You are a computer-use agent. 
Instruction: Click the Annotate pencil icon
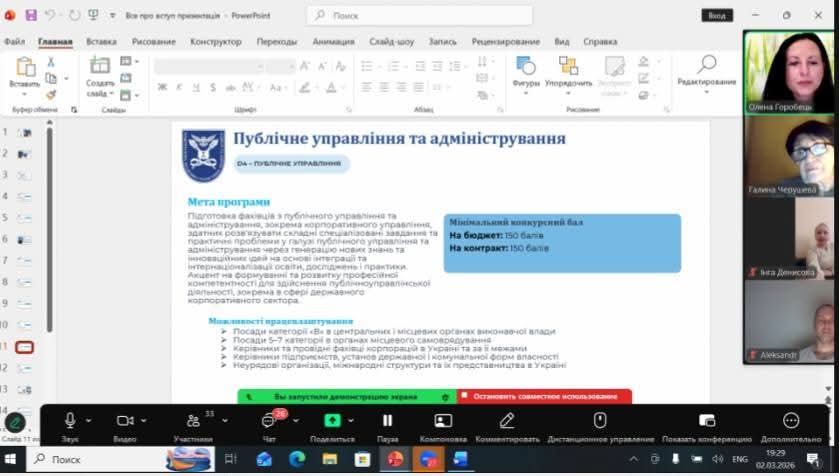pos(507,421)
